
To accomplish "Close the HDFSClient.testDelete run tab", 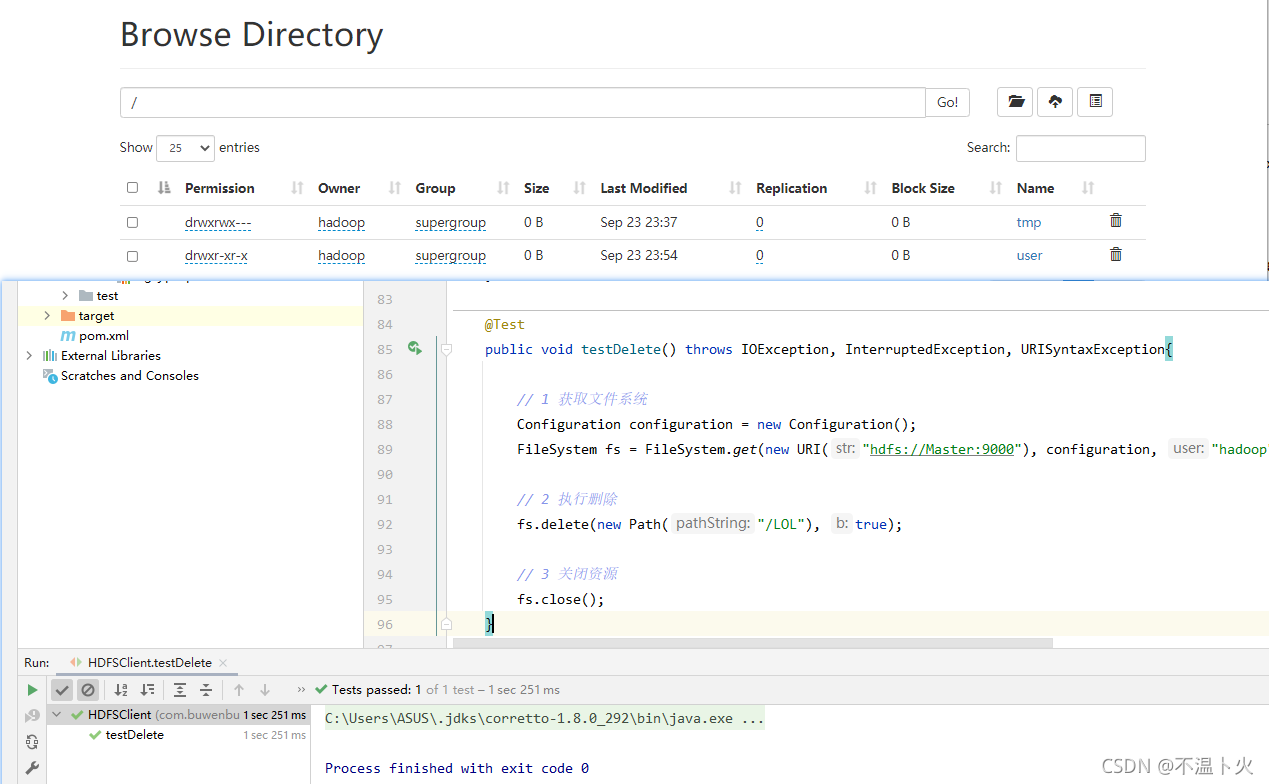I will coord(223,663).
